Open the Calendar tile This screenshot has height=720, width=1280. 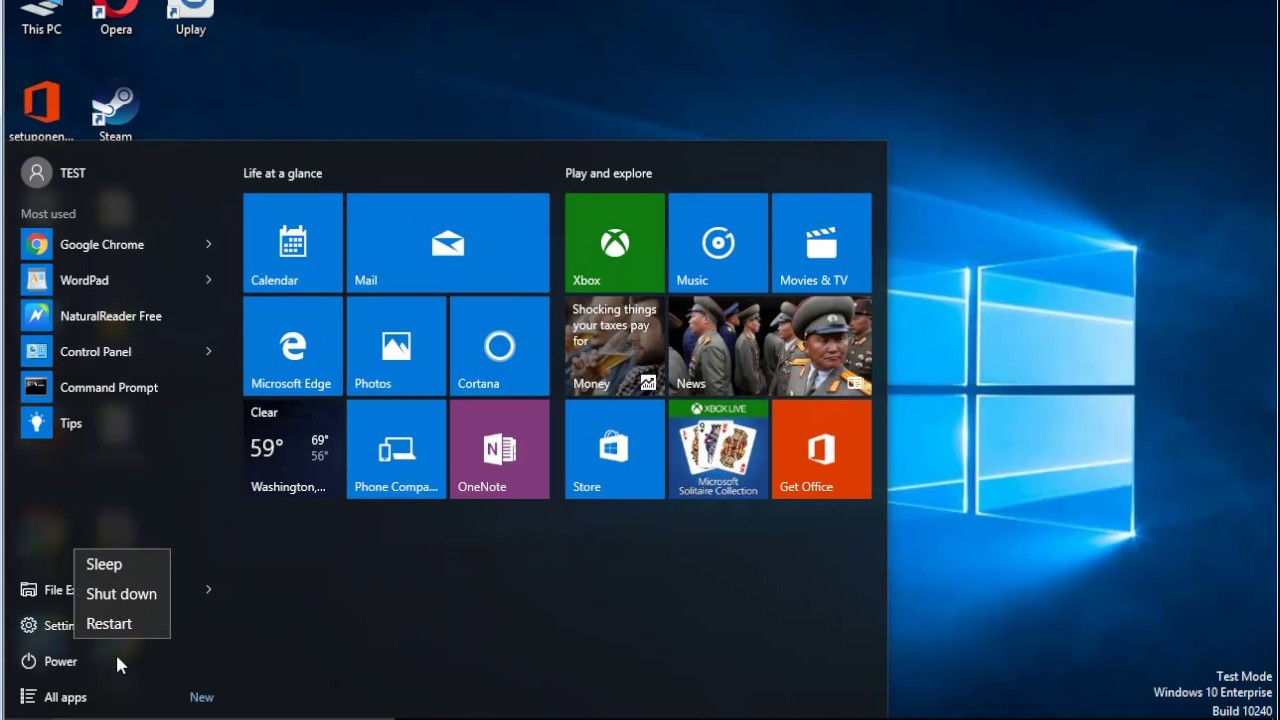click(x=293, y=243)
